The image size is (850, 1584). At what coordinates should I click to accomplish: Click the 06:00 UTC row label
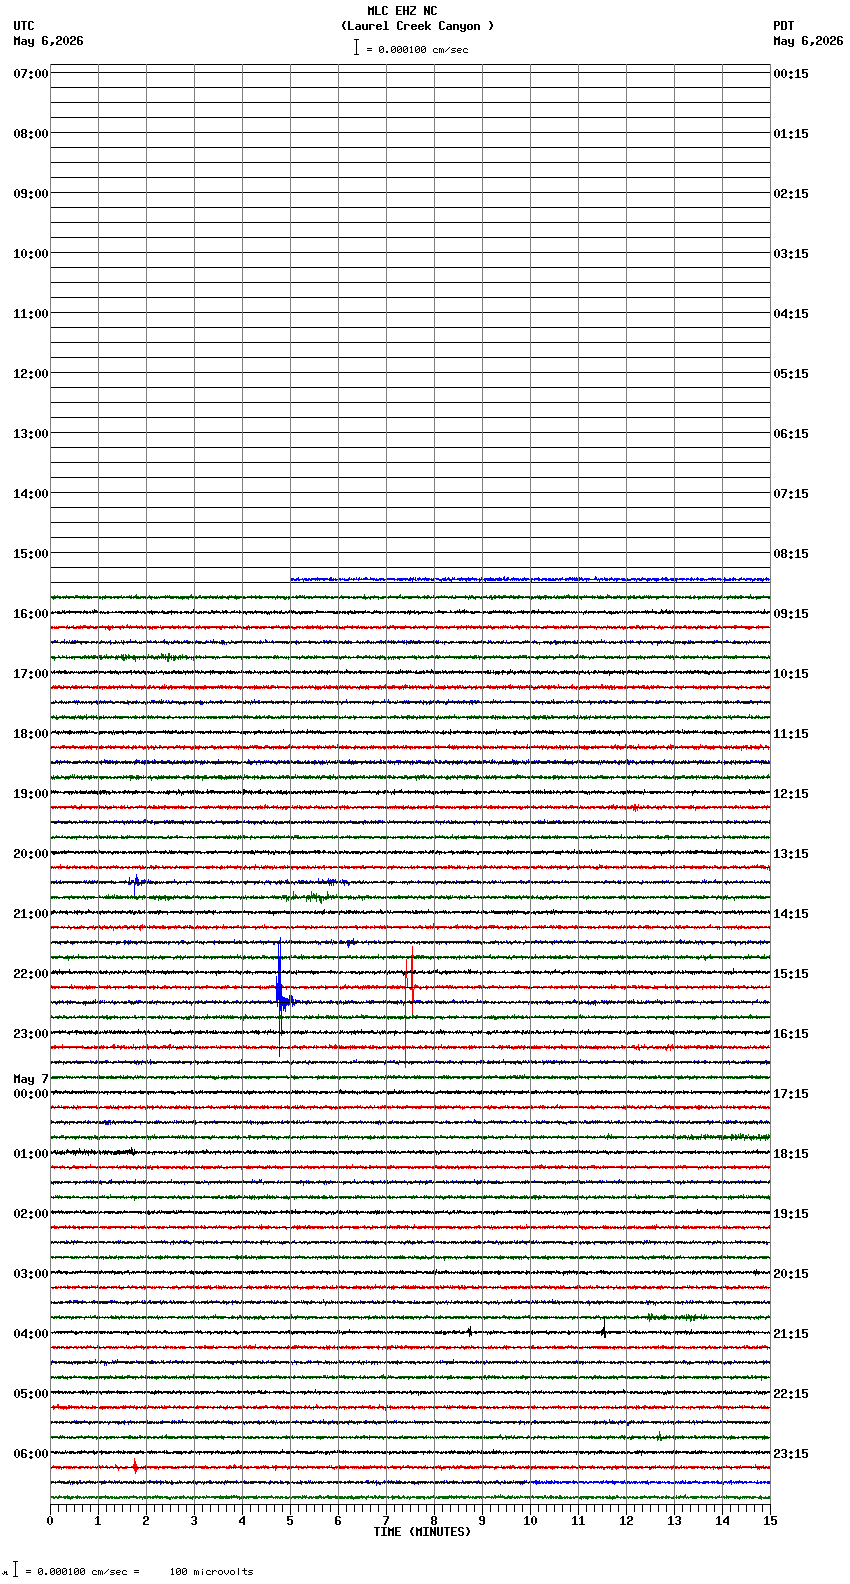point(31,1454)
